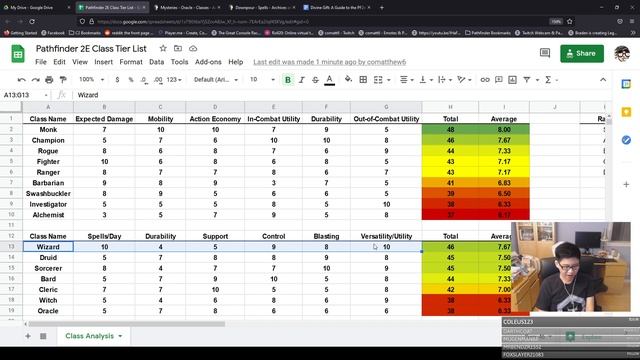Insert a chart from toolbar
640x360 pixels.
(x=512, y=80)
